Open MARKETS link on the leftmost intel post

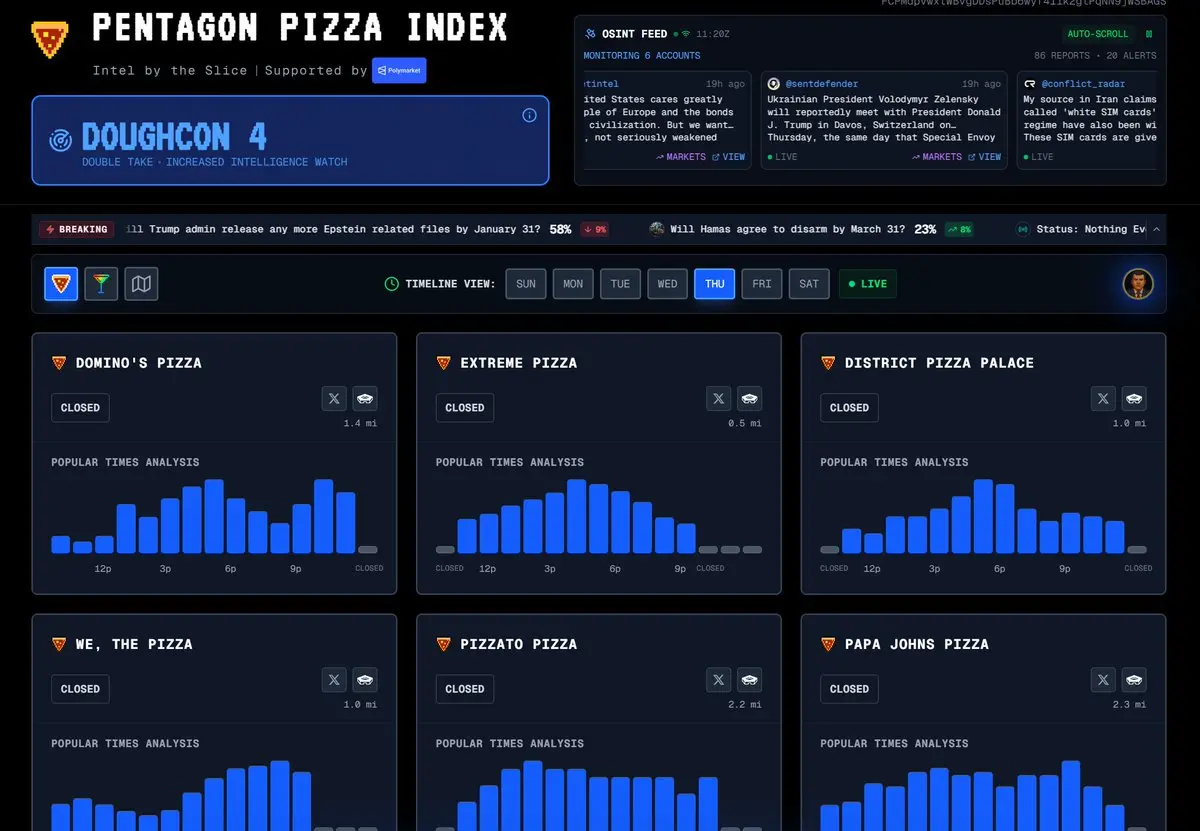tap(681, 157)
